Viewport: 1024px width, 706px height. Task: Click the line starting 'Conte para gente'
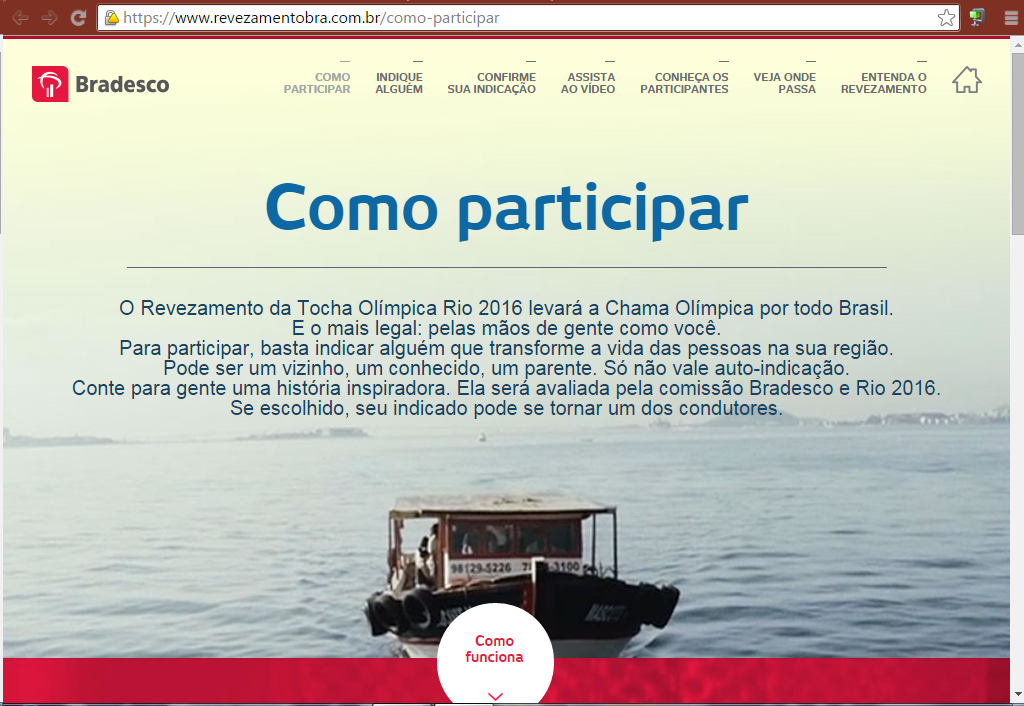(x=506, y=389)
